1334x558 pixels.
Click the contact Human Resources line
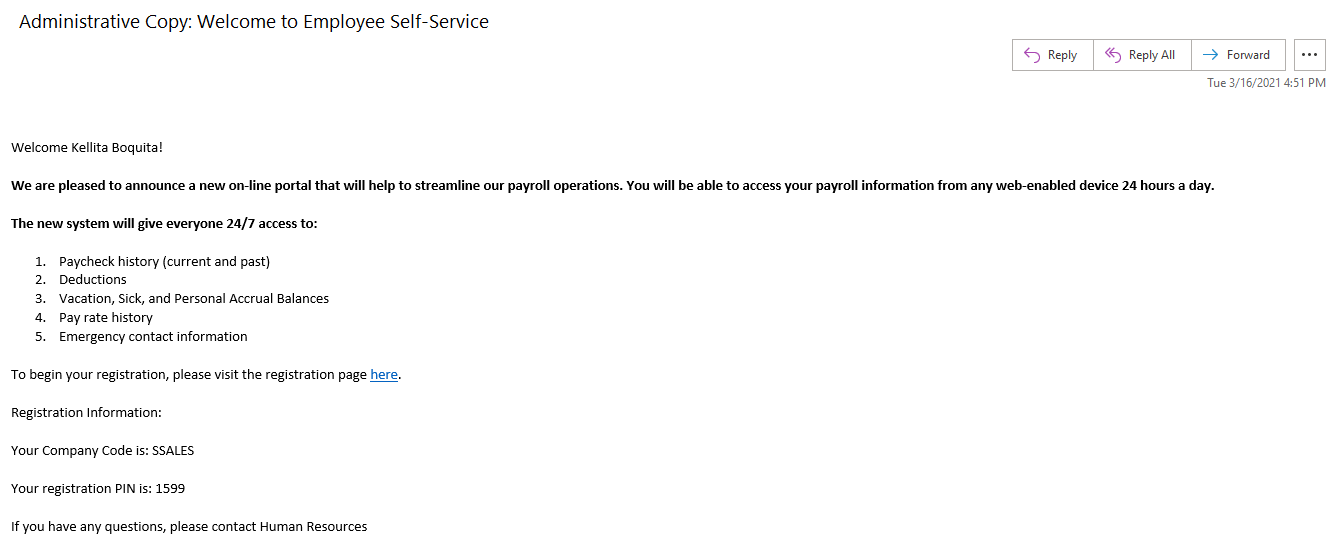coord(189,527)
